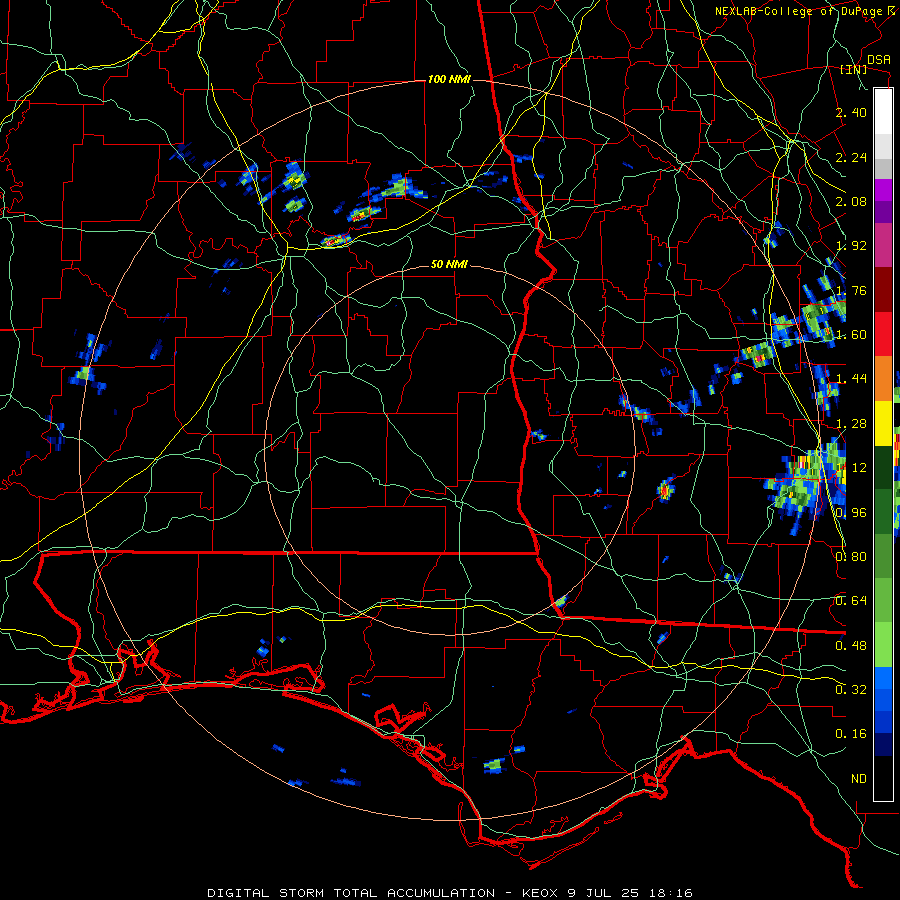Click the 1.44 legend value
The height and width of the screenshot is (900, 900).
point(851,379)
